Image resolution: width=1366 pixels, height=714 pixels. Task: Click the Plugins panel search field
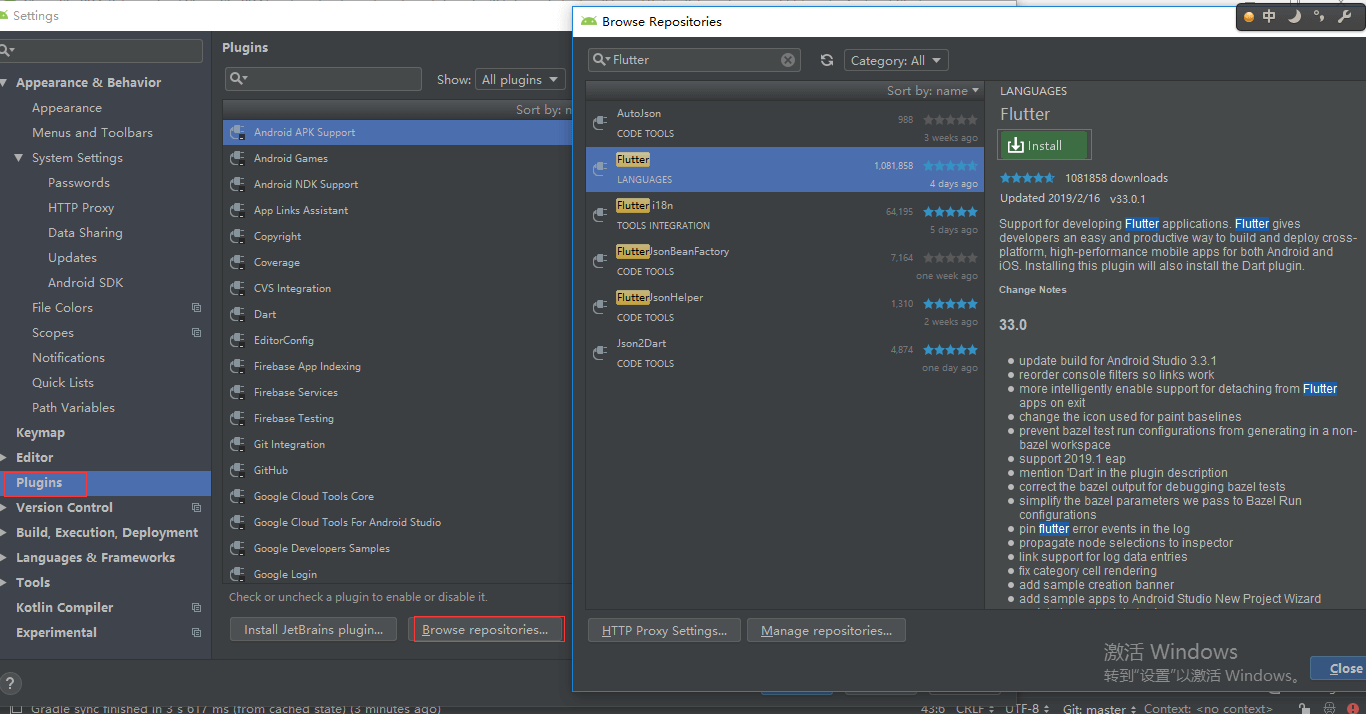[323, 79]
